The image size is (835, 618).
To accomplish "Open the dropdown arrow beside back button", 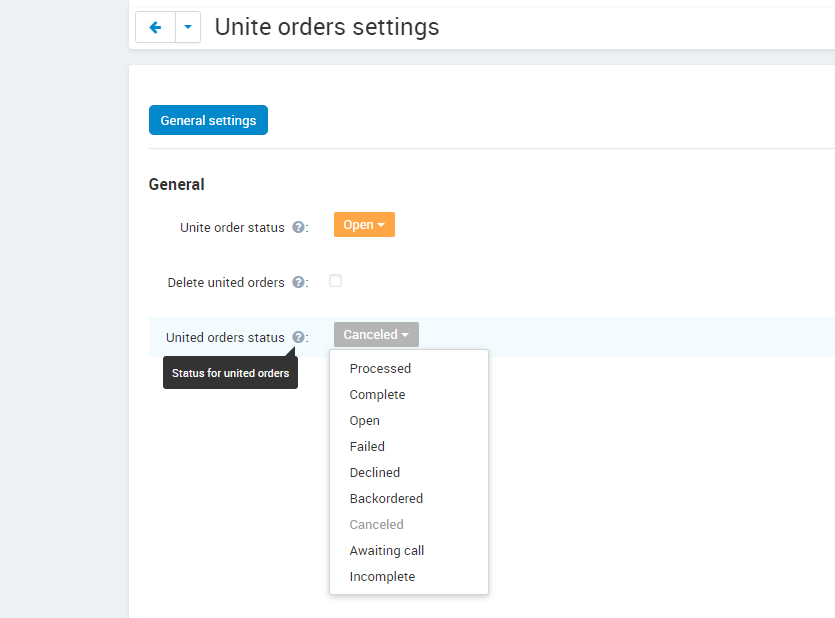I will coord(188,27).
